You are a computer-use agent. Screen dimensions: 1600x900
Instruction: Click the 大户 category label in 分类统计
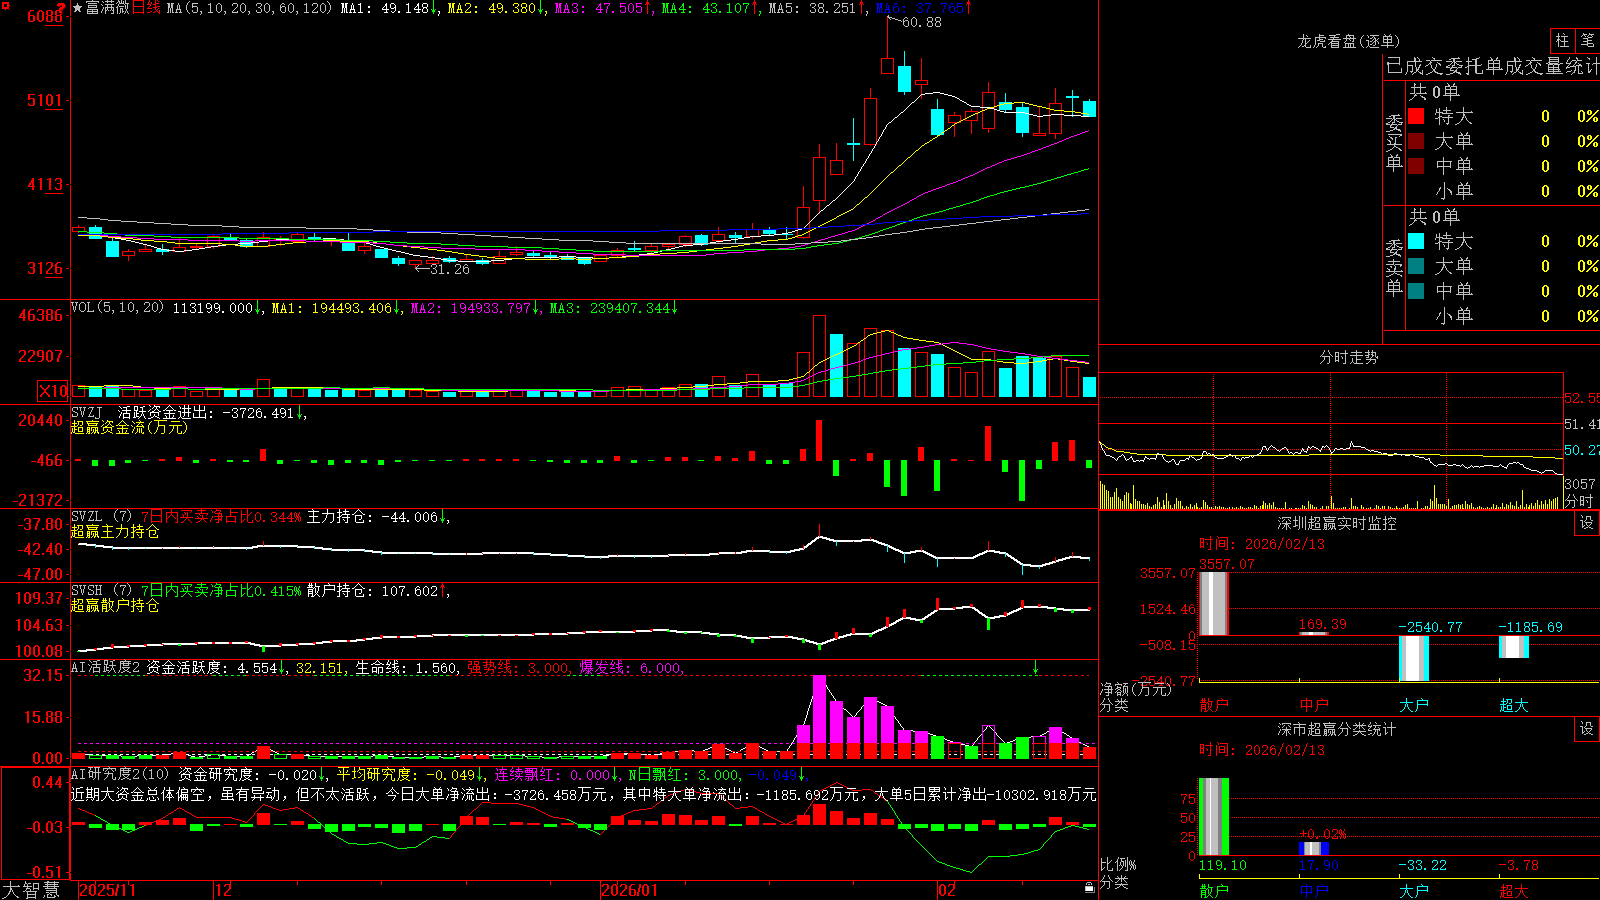[1414, 890]
